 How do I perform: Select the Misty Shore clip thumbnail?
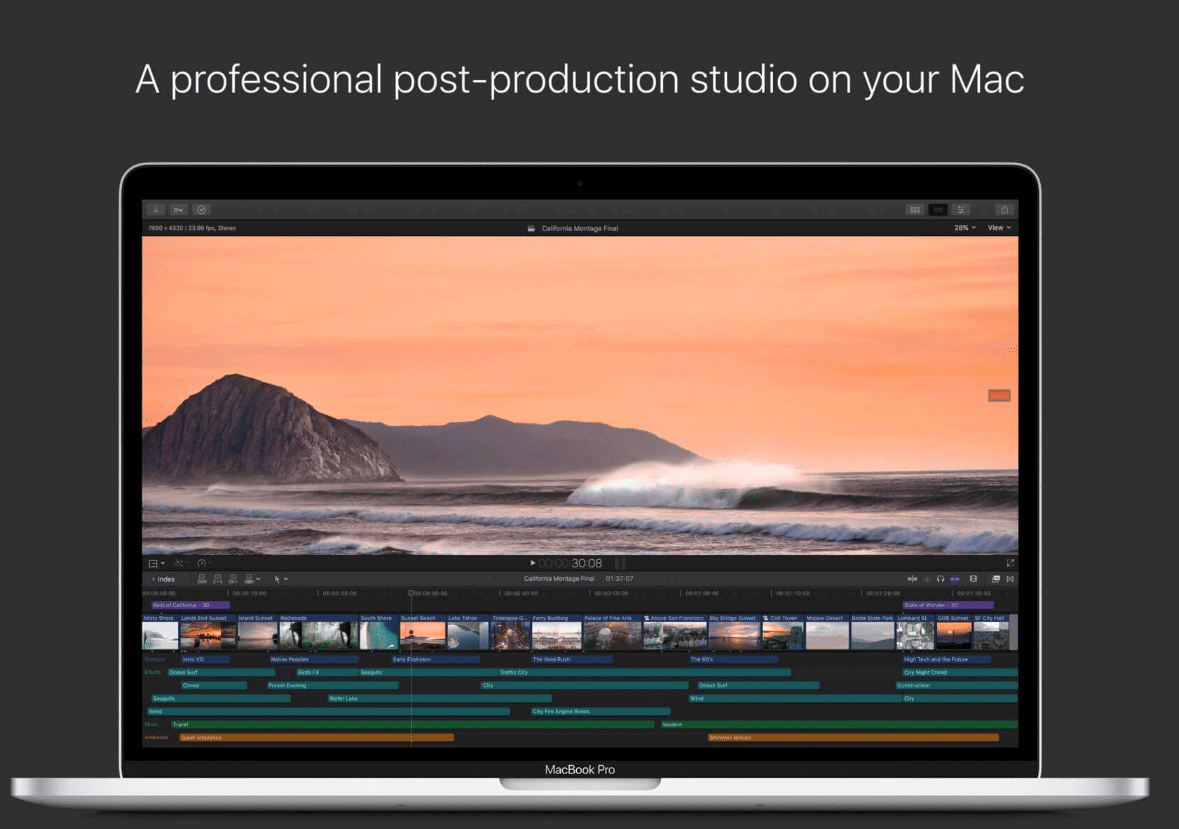click(x=160, y=631)
